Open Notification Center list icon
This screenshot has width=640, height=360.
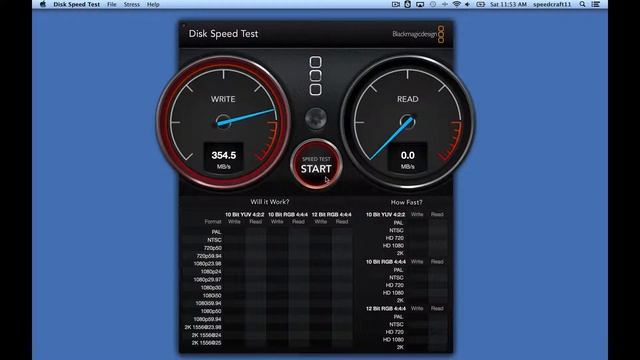coord(596,4)
